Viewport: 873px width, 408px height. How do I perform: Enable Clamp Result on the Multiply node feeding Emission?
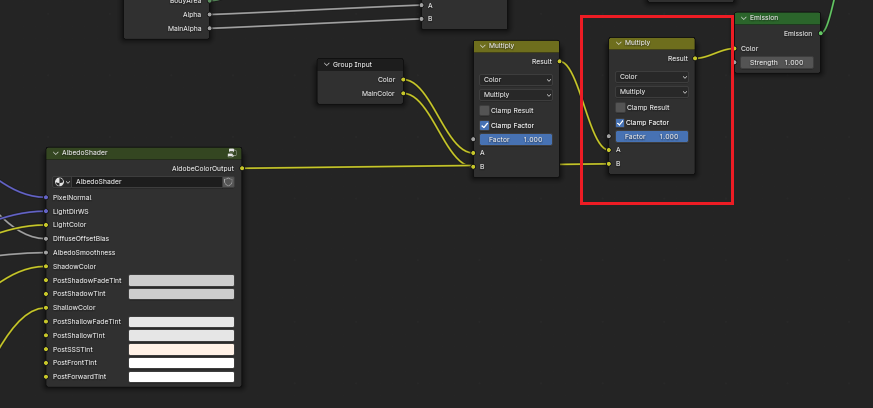click(620, 107)
